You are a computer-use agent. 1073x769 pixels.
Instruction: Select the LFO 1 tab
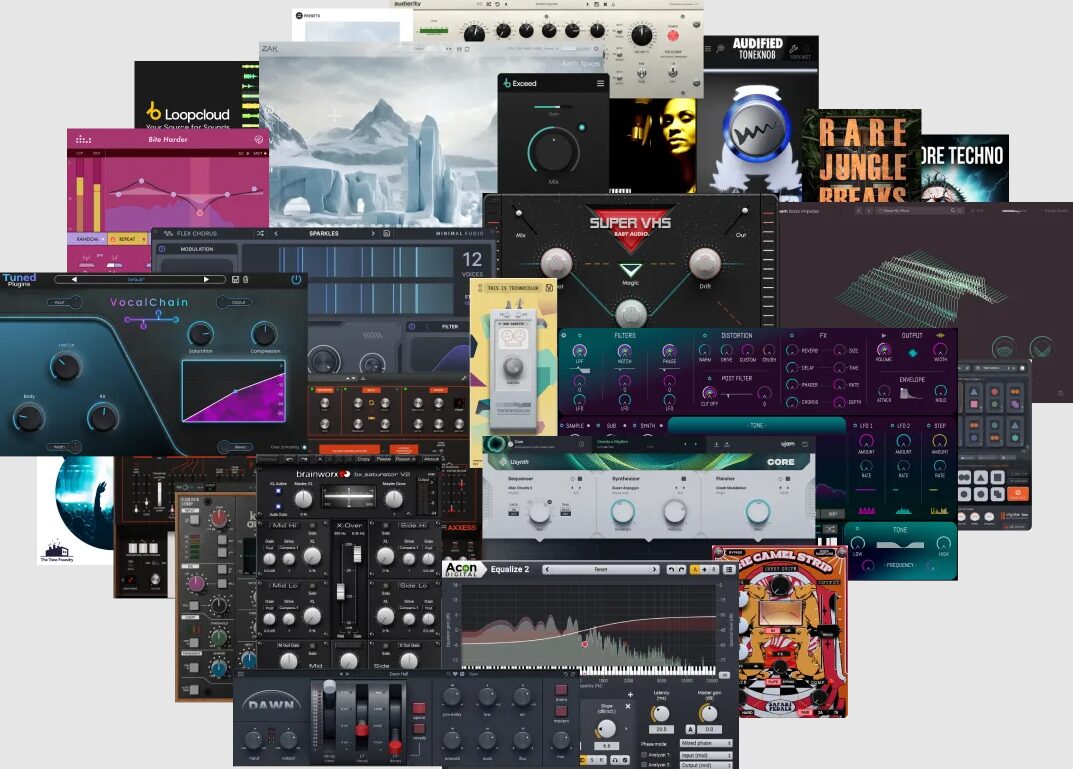[866, 426]
